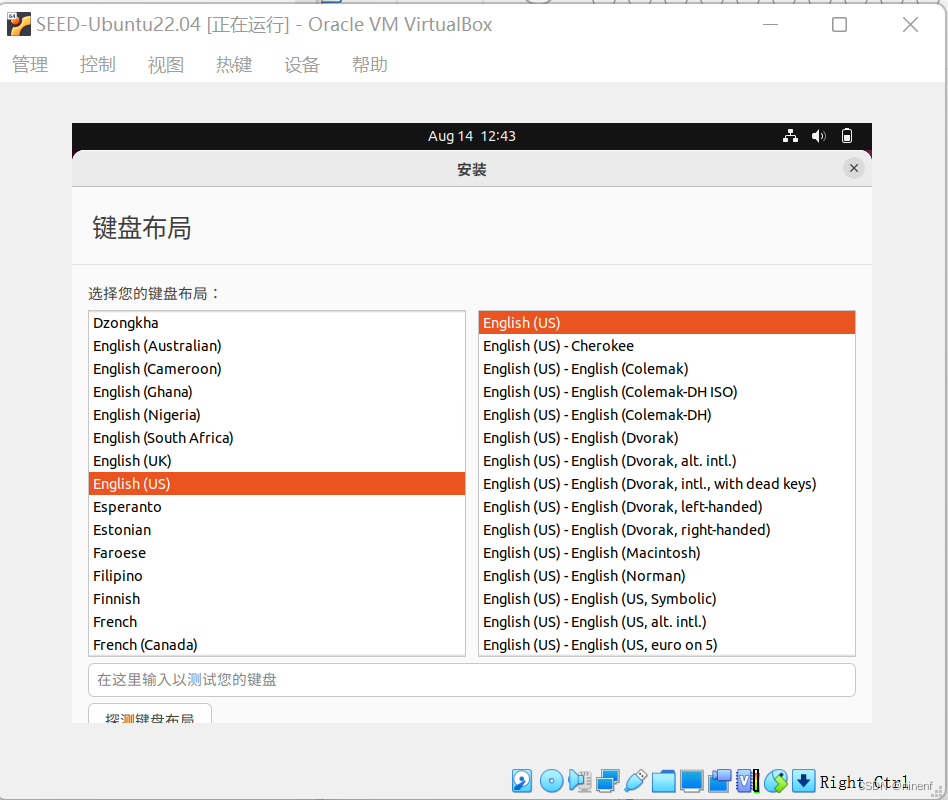Viewport: 948px width, 800px height.
Task: Select English (US, alt. intl.) variant
Action: pos(667,622)
